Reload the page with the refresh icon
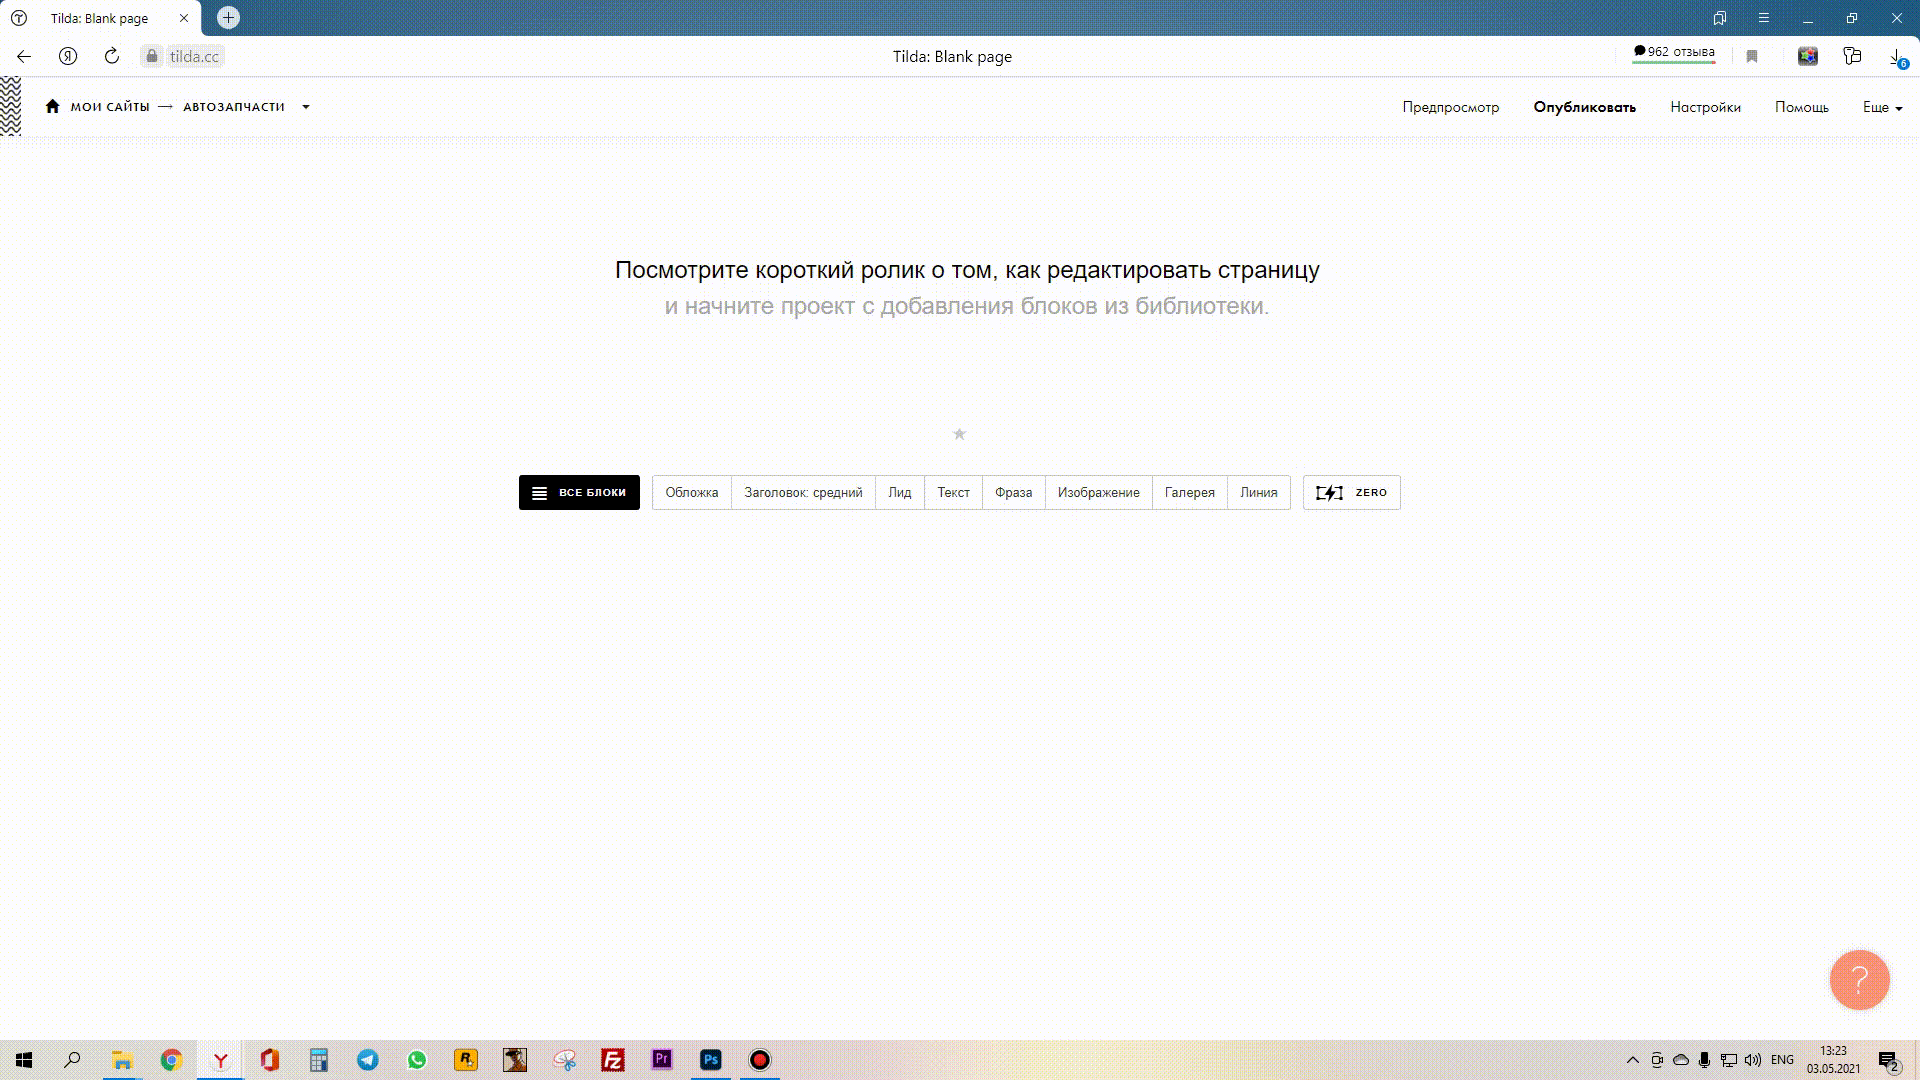The width and height of the screenshot is (1920, 1080). tap(112, 56)
